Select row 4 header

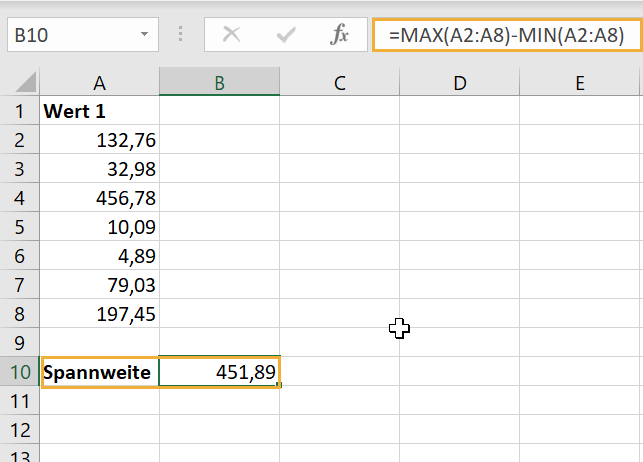(20, 198)
